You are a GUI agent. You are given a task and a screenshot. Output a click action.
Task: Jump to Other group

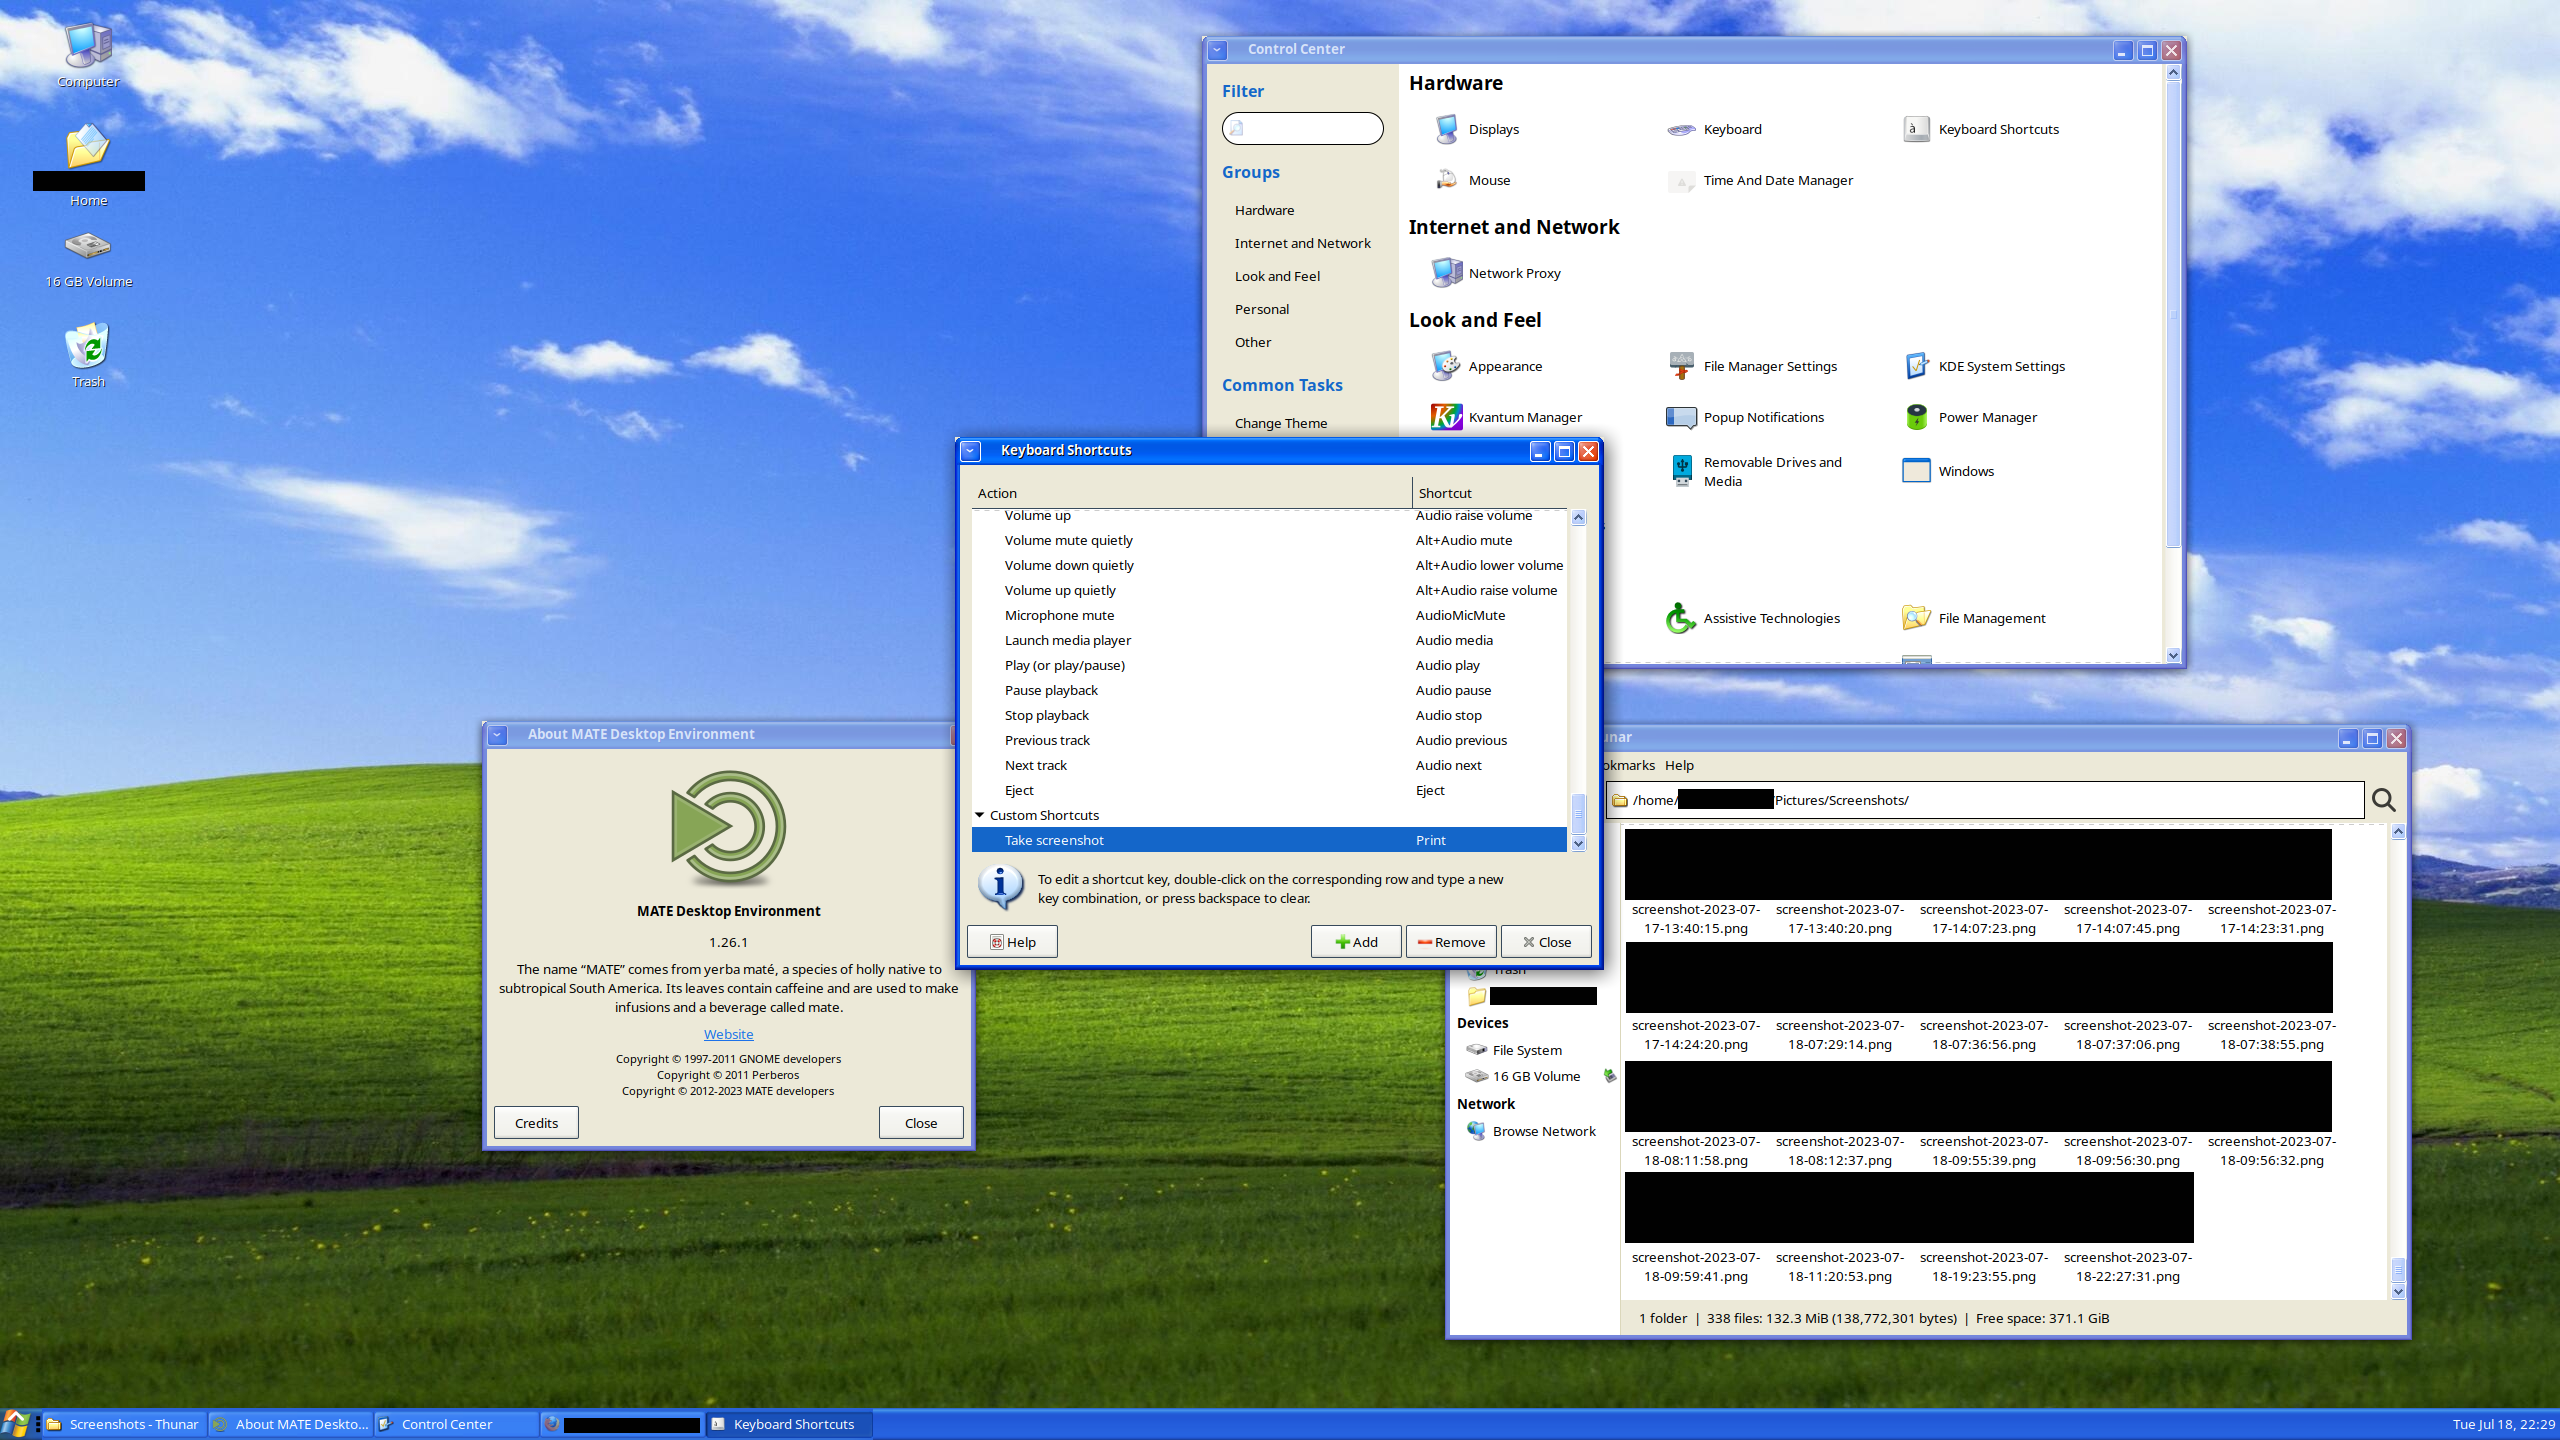(x=1253, y=342)
